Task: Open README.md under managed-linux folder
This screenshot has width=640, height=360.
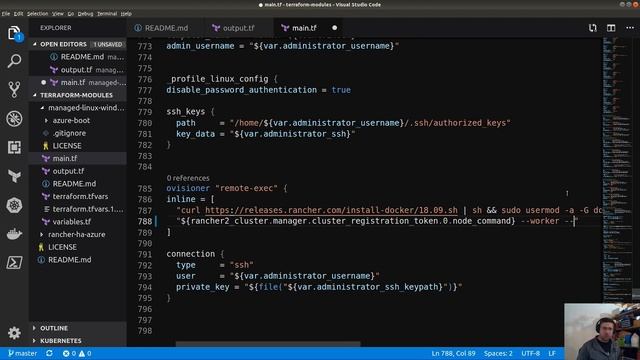Action: (78, 184)
